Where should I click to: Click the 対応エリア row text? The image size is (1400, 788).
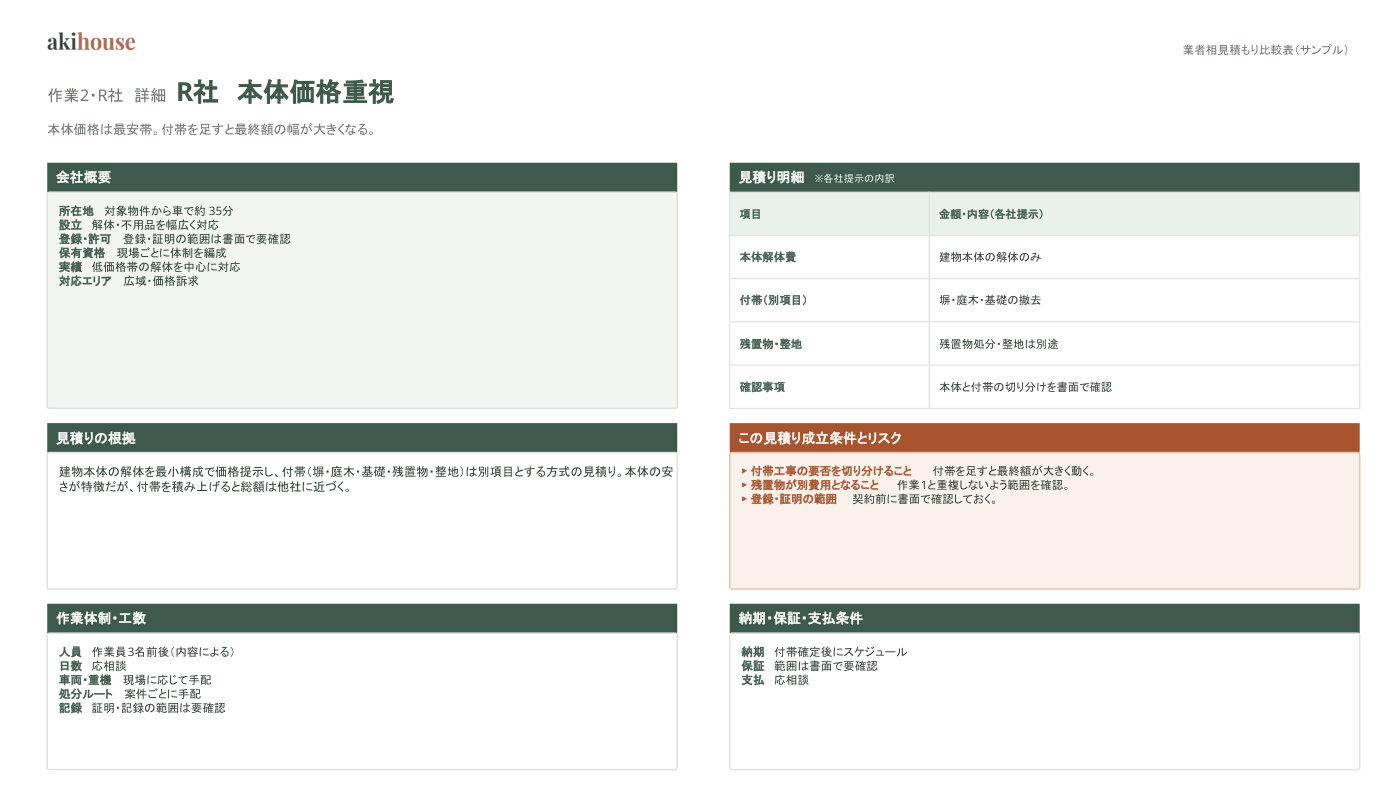click(128, 281)
